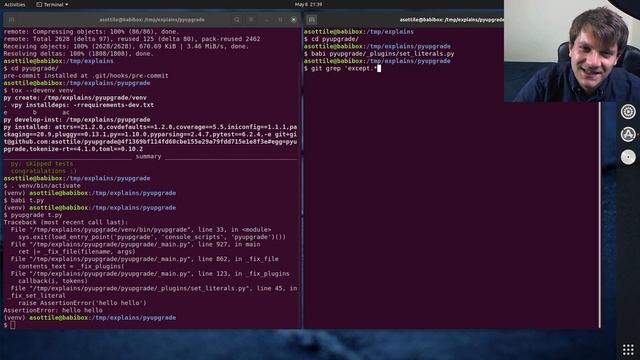Click '$ cd pyupgrade/' in right terminal
640x360 pixels.
pyautogui.click(x=331, y=39)
